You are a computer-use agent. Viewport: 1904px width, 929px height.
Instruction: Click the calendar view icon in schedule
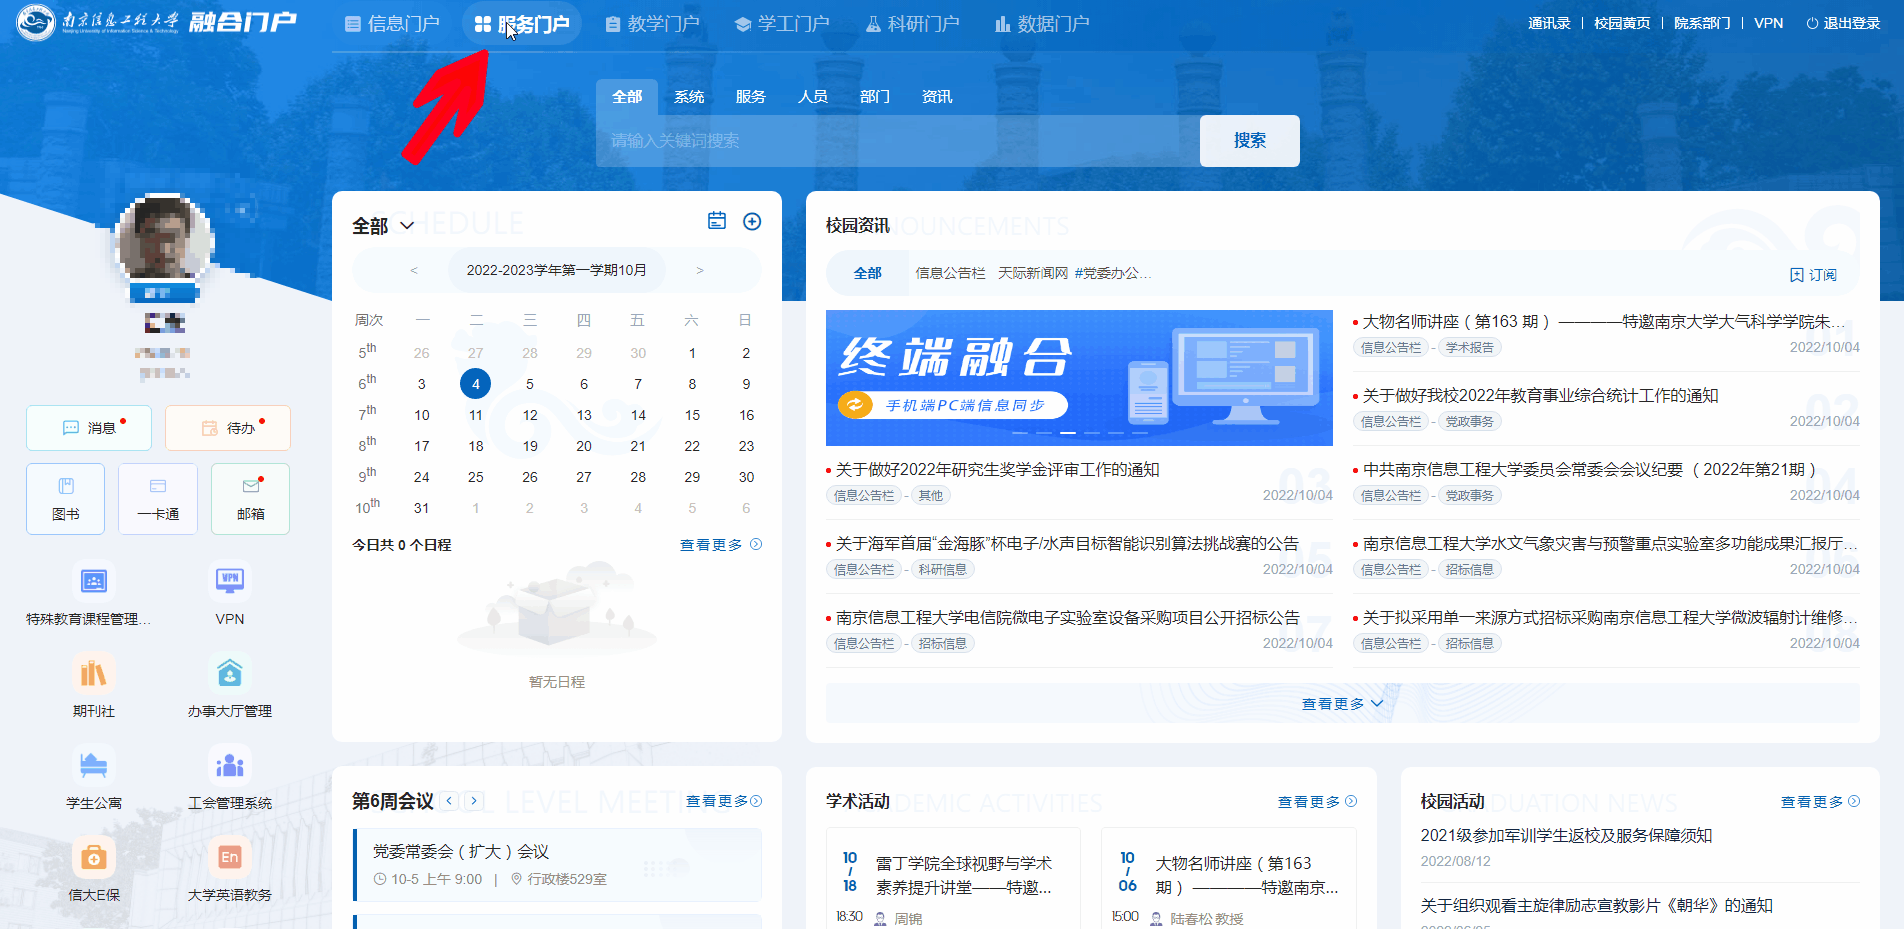click(717, 222)
